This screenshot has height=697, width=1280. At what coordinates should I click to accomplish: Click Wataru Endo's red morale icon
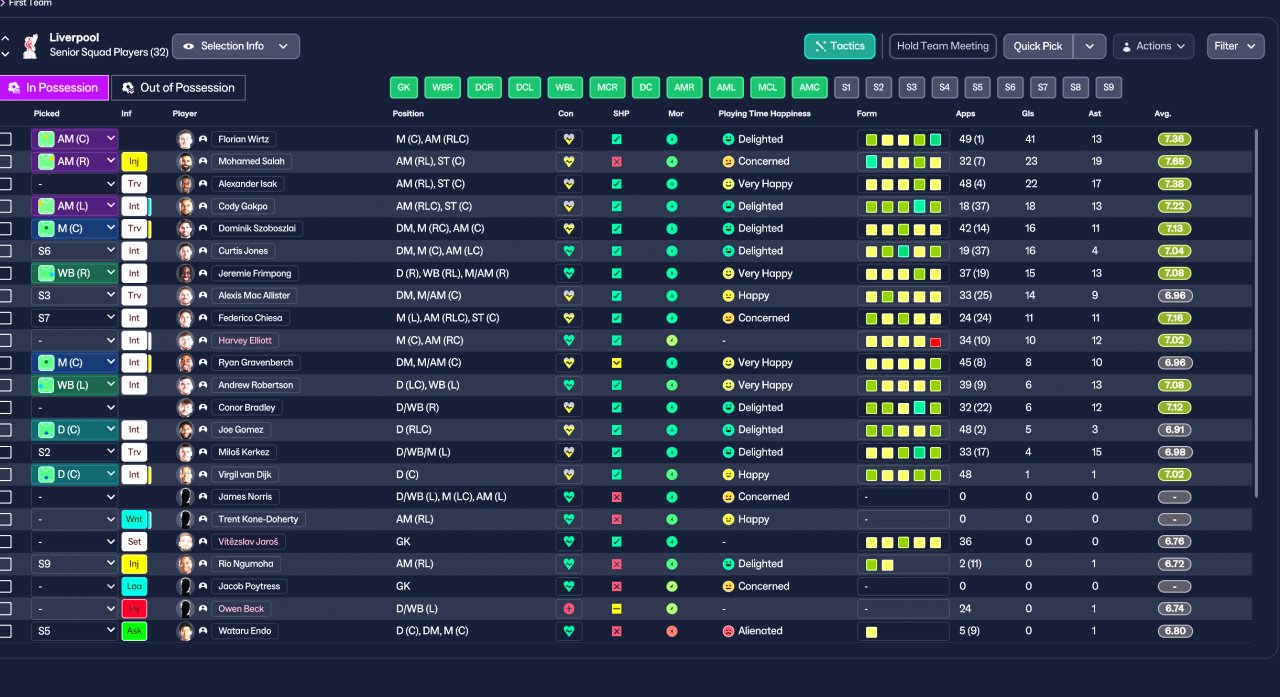672,631
